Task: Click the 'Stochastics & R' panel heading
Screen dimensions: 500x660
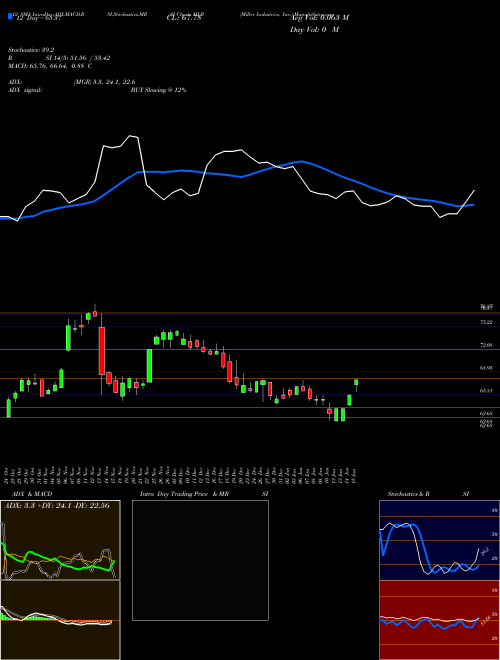Action: (408, 494)
